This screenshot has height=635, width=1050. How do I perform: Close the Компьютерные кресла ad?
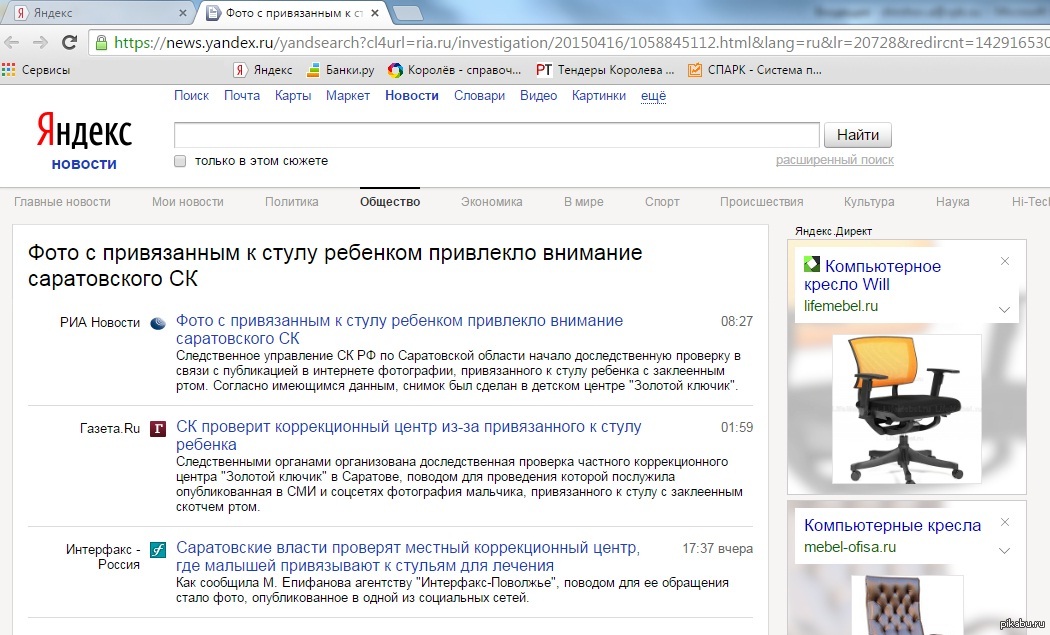(x=1004, y=522)
